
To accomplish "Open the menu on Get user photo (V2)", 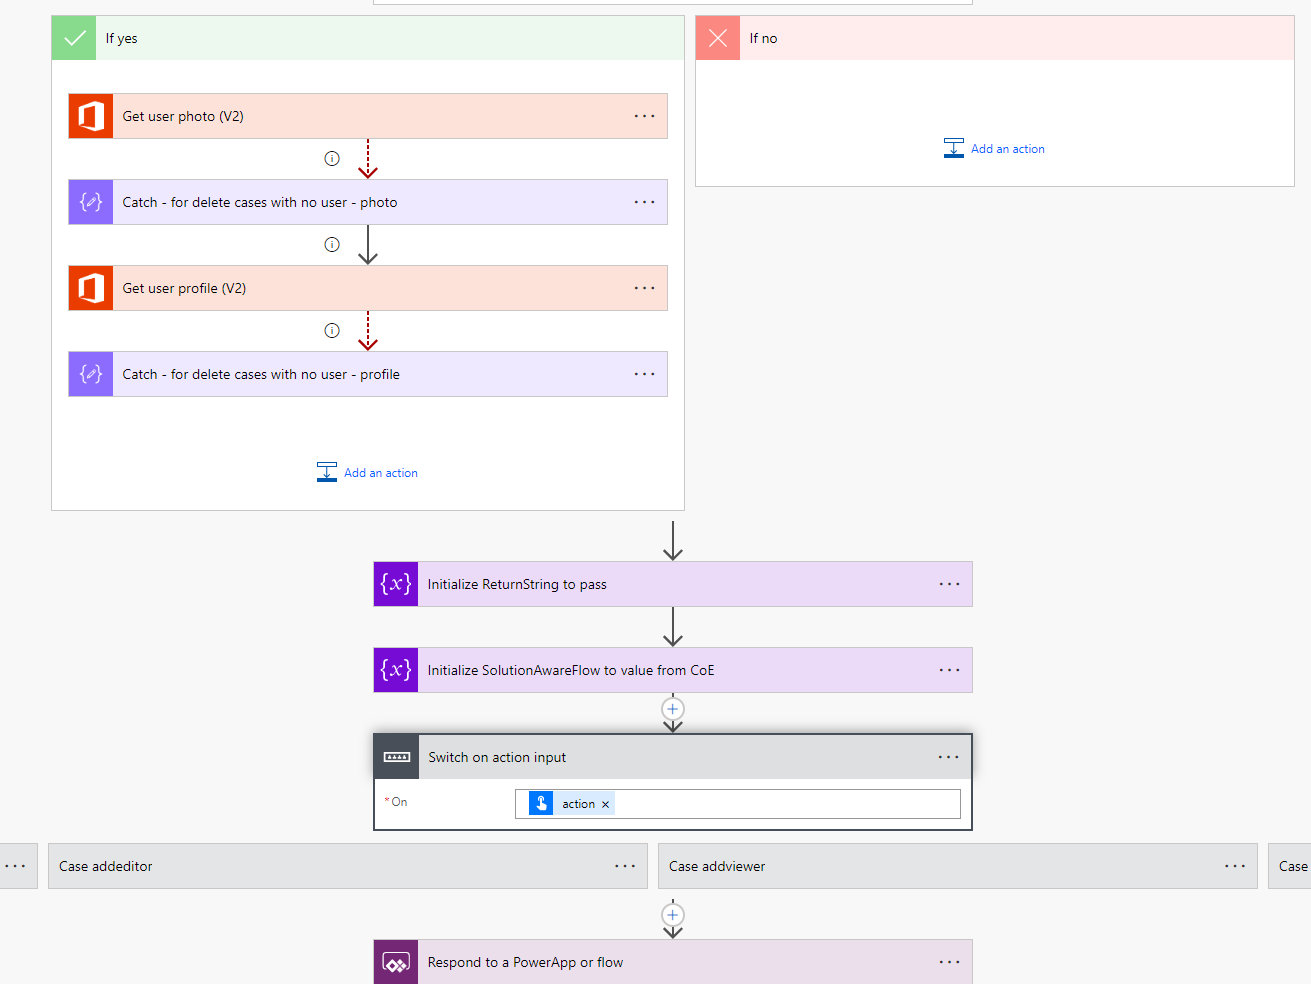I will tap(644, 116).
